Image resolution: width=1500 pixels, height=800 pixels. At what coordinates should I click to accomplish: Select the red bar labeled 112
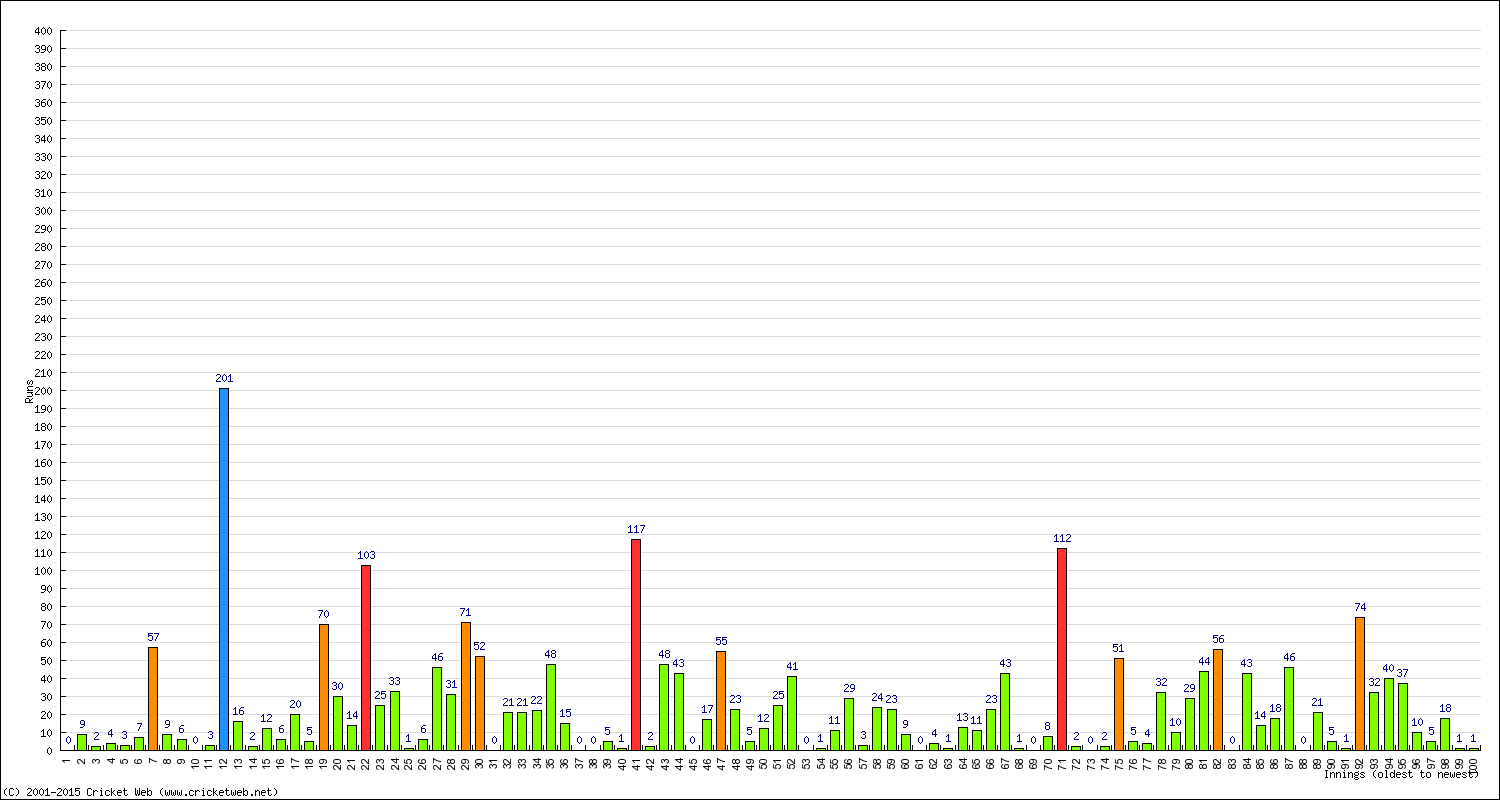point(1062,649)
